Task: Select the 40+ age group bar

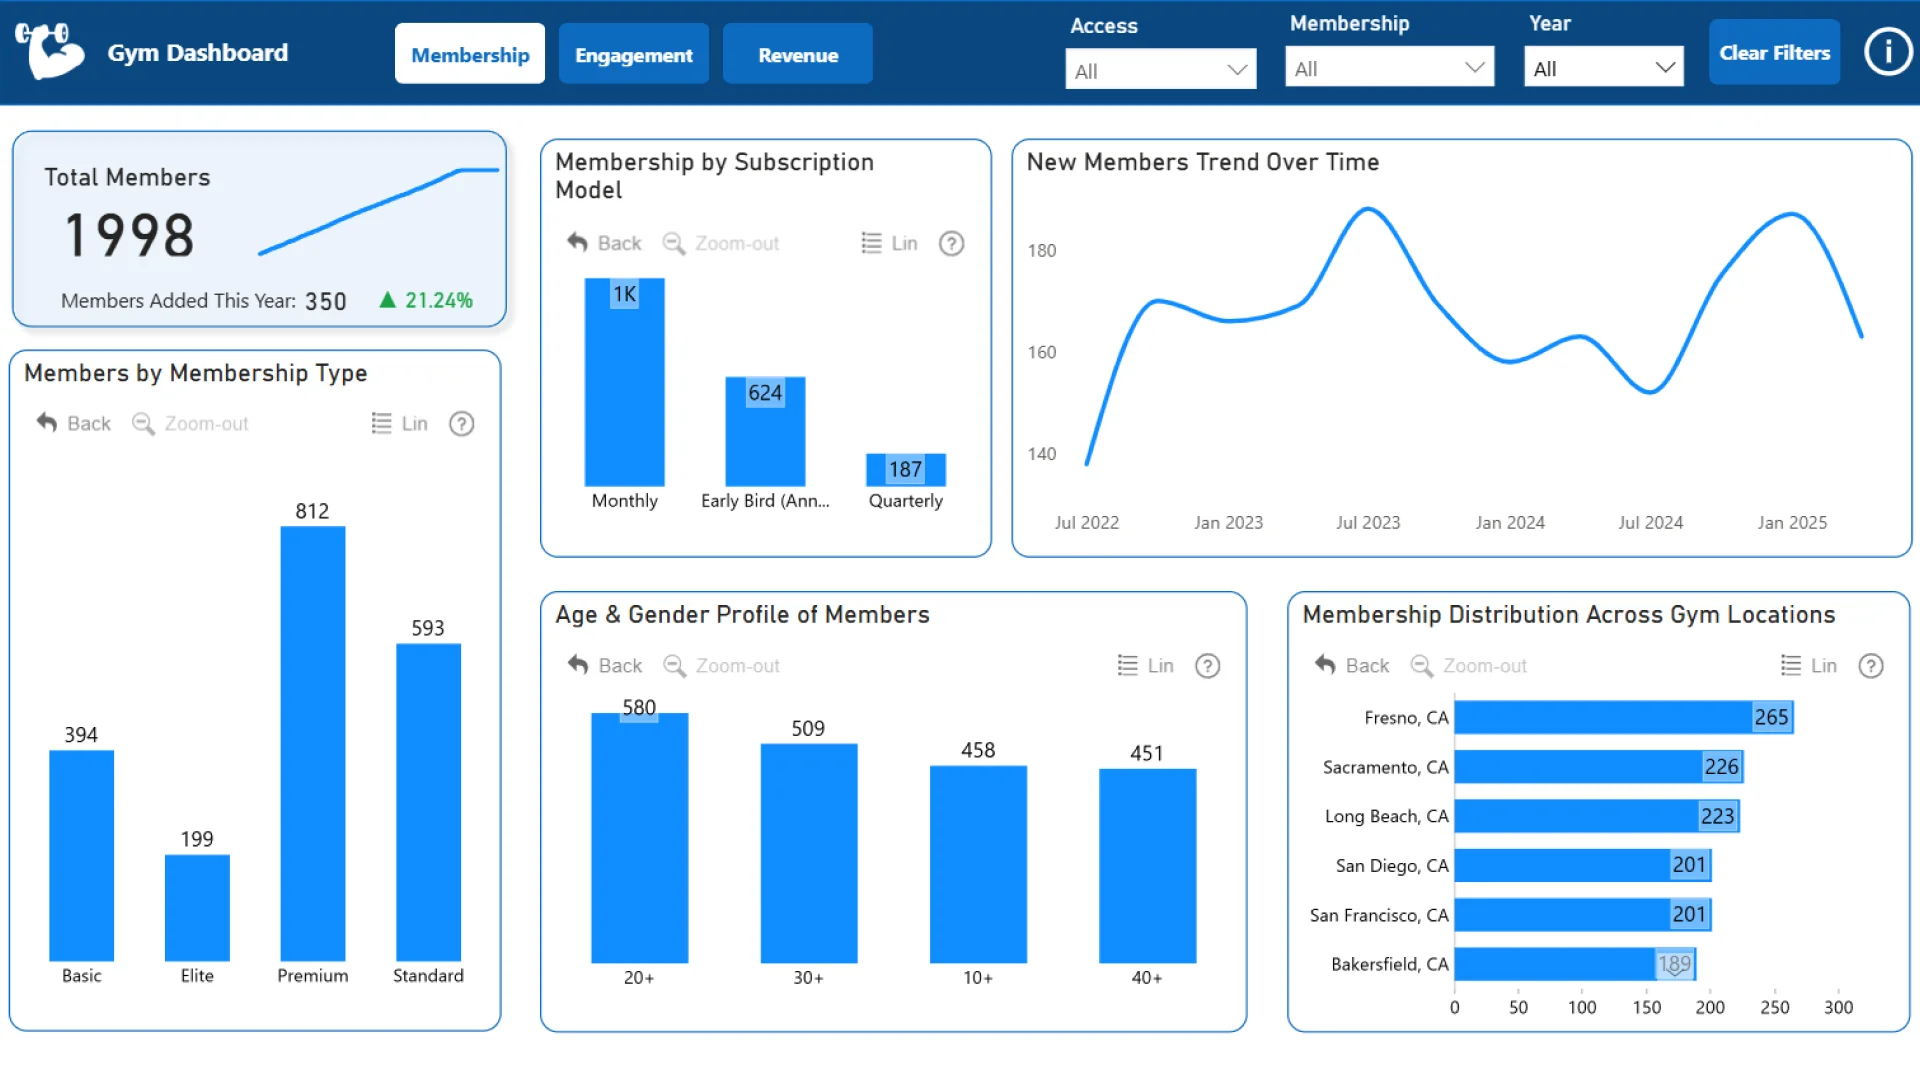Action: (x=1147, y=866)
